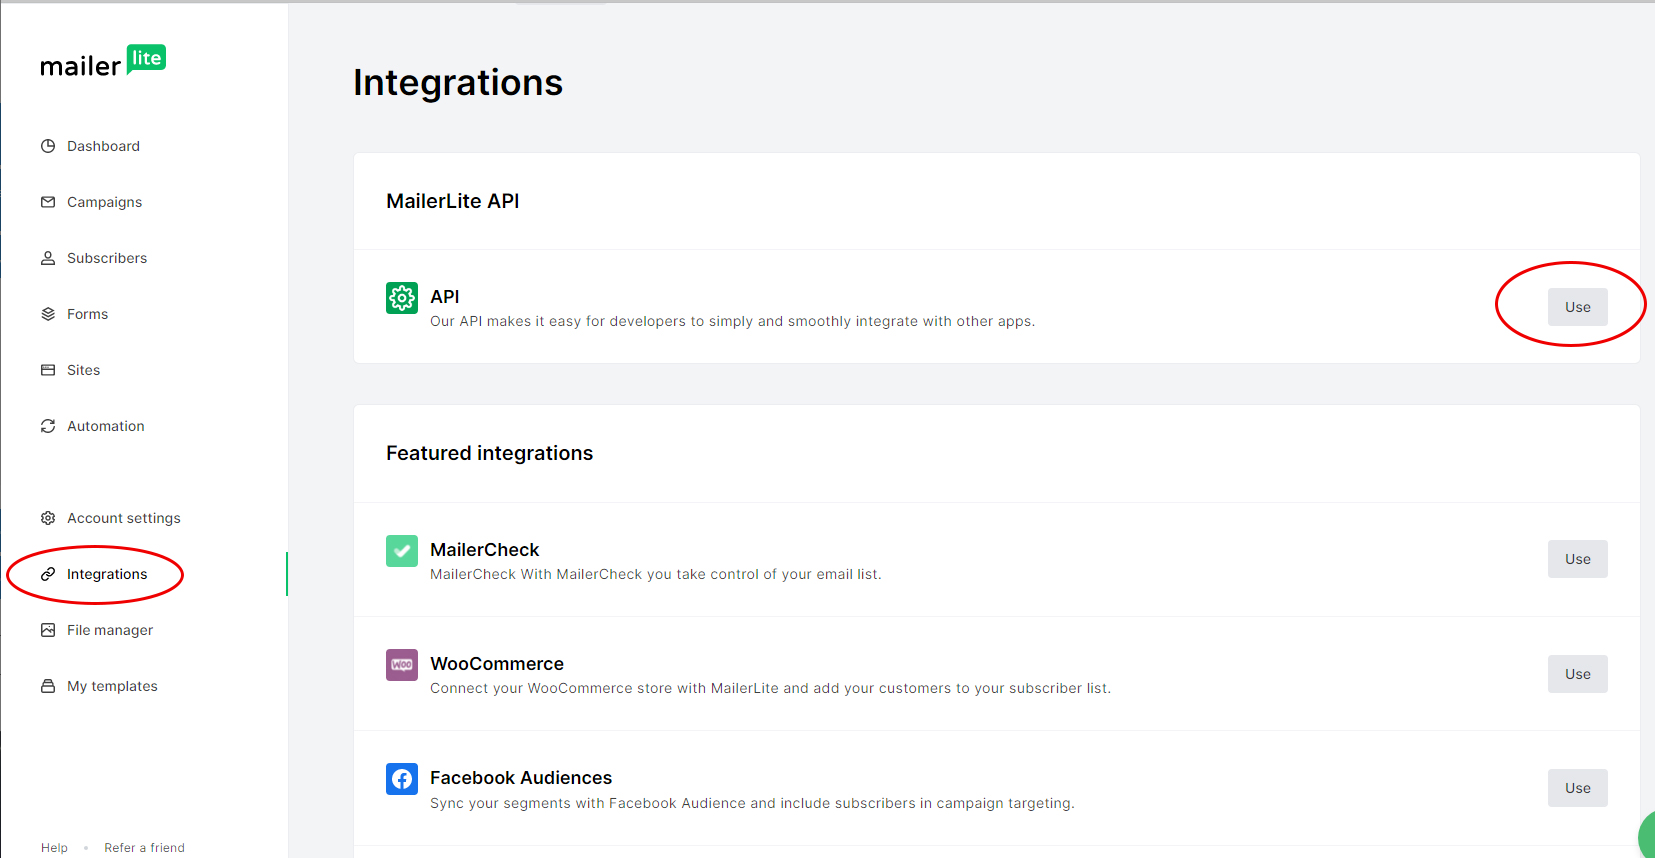Screen dimensions: 1655x858
Task: Click the Subscribers person icon
Action: point(48,258)
